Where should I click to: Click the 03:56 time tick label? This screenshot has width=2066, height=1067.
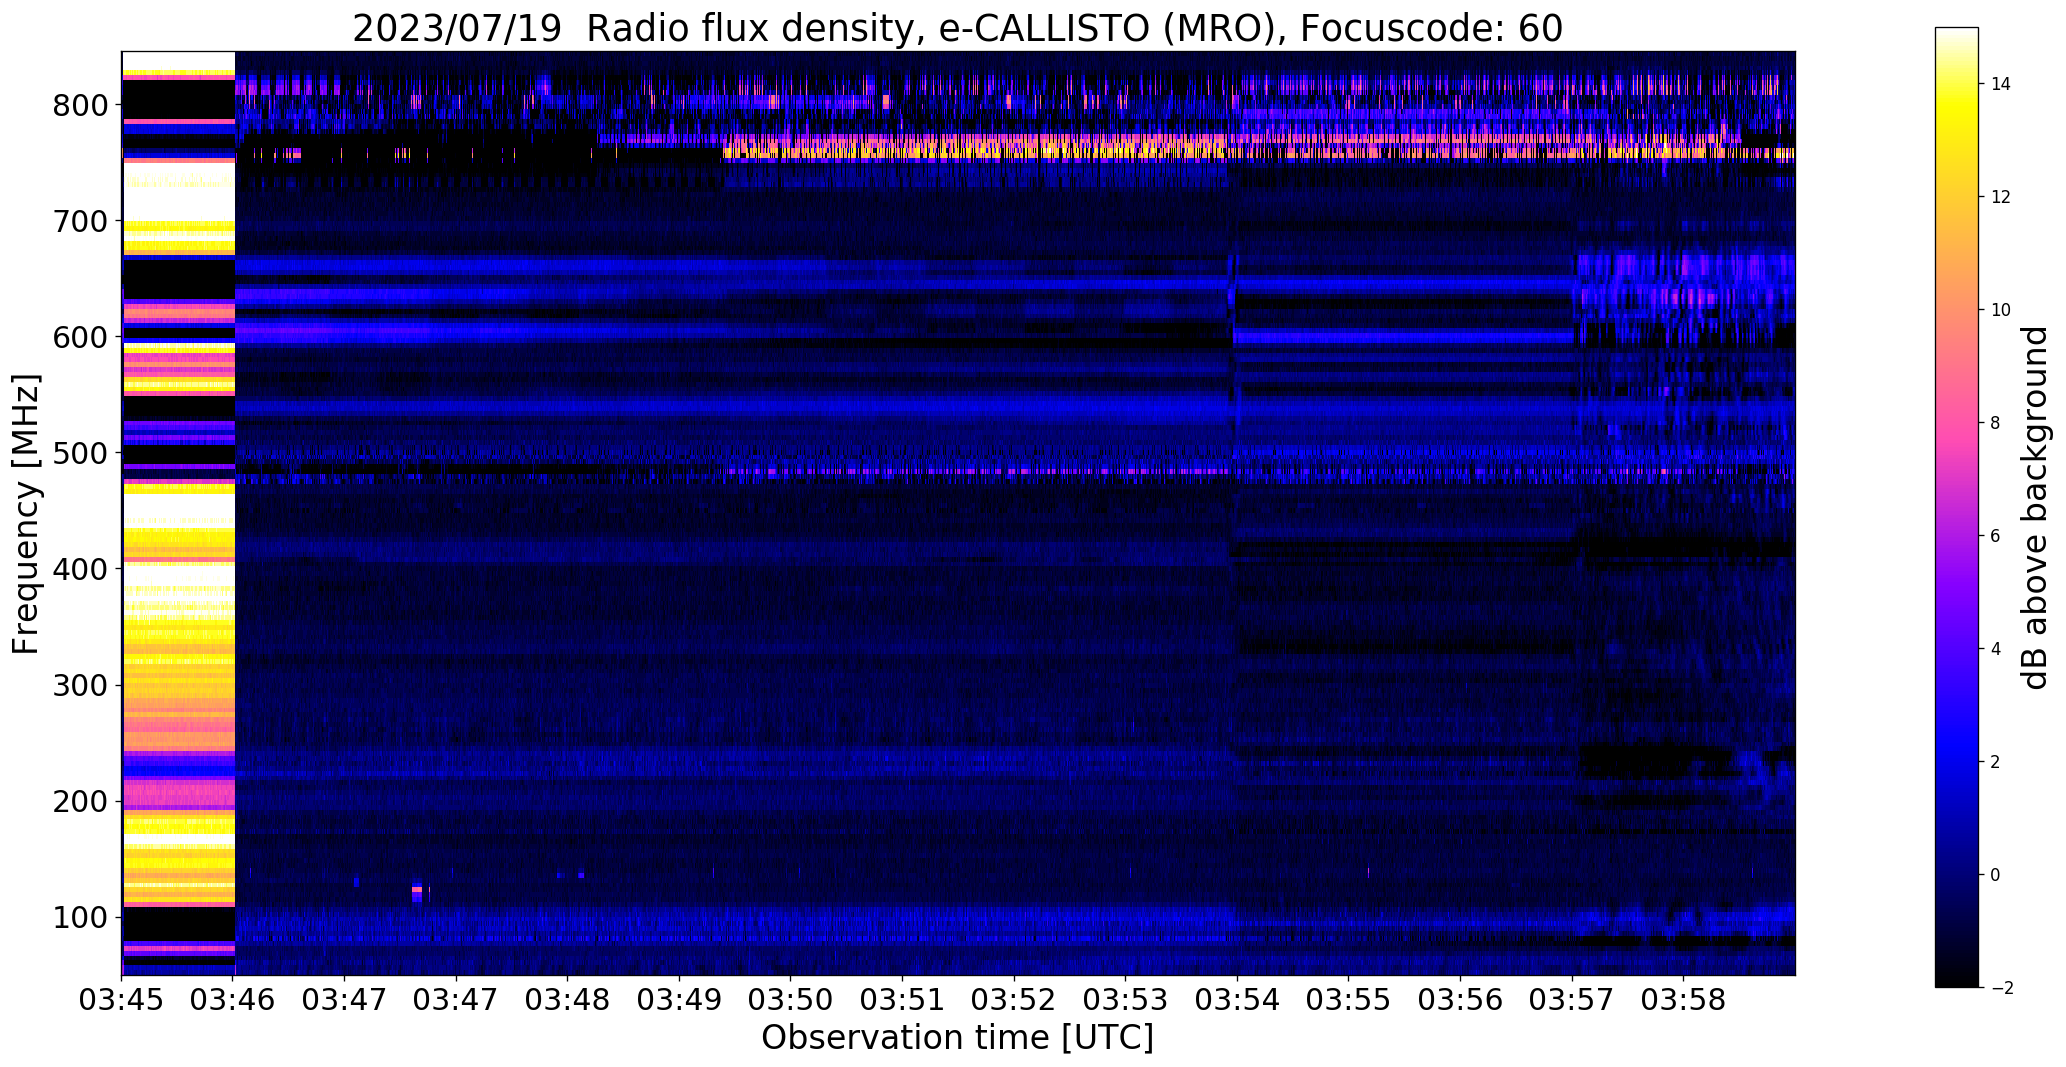(1461, 1001)
